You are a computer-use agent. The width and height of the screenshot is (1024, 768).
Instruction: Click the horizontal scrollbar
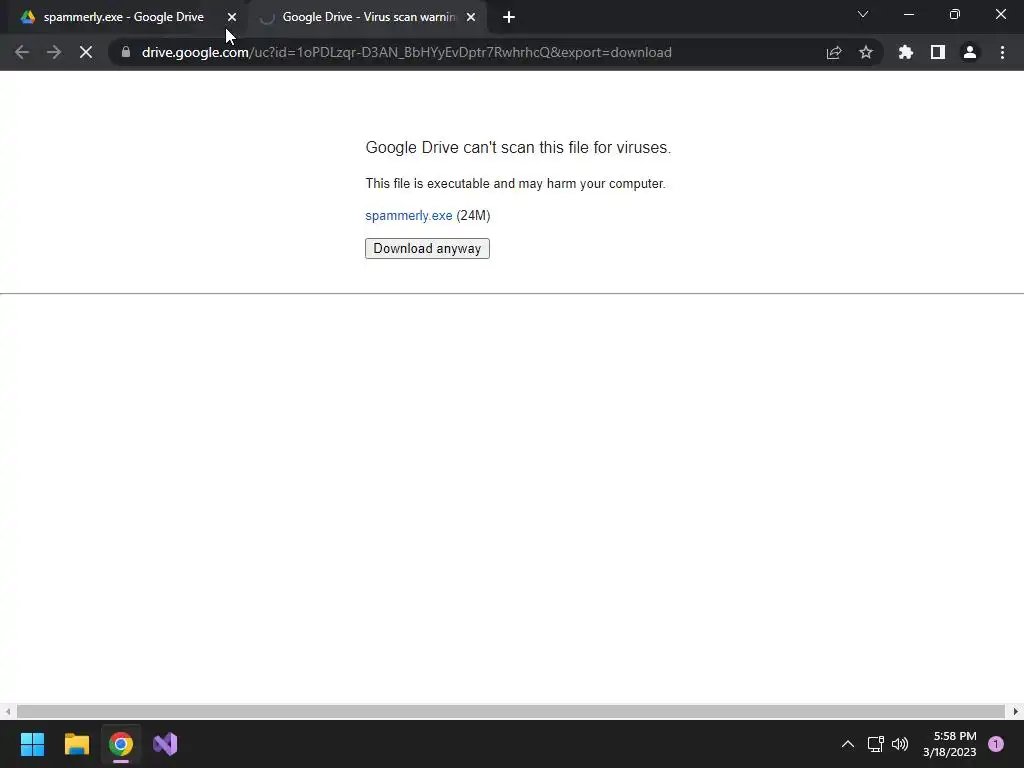point(511,711)
